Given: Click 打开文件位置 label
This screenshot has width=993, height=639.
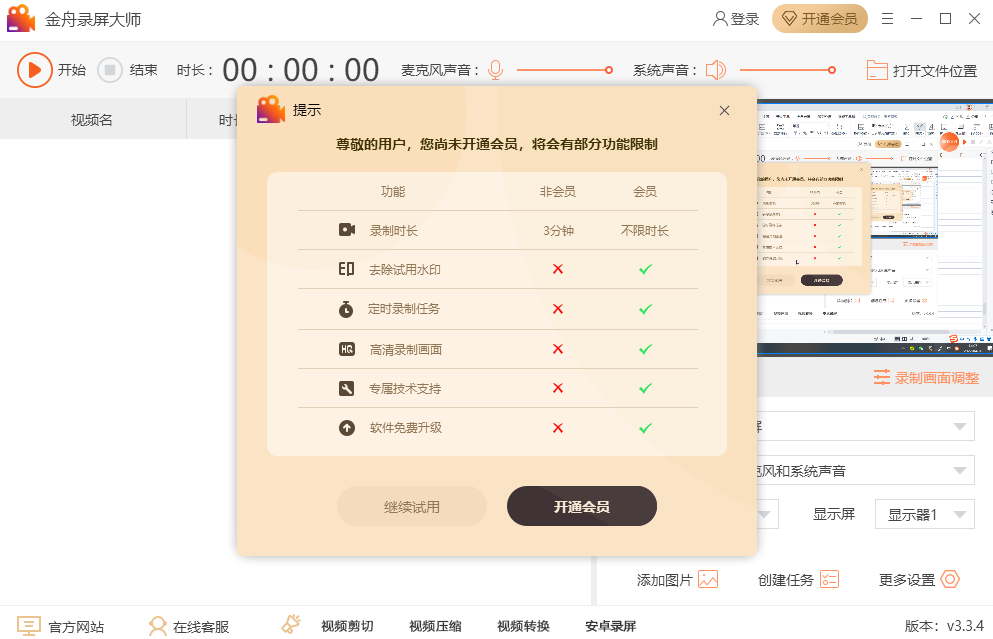Looking at the screenshot, I should pyautogui.click(x=935, y=71).
